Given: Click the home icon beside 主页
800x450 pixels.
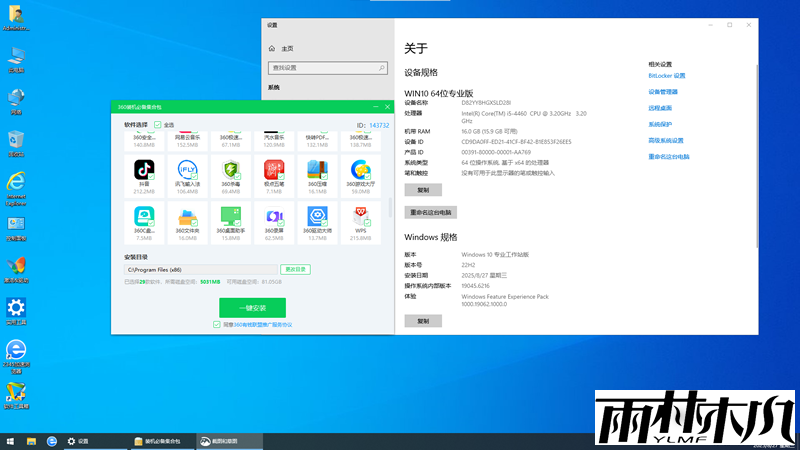Looking at the screenshot, I should coord(272,48).
